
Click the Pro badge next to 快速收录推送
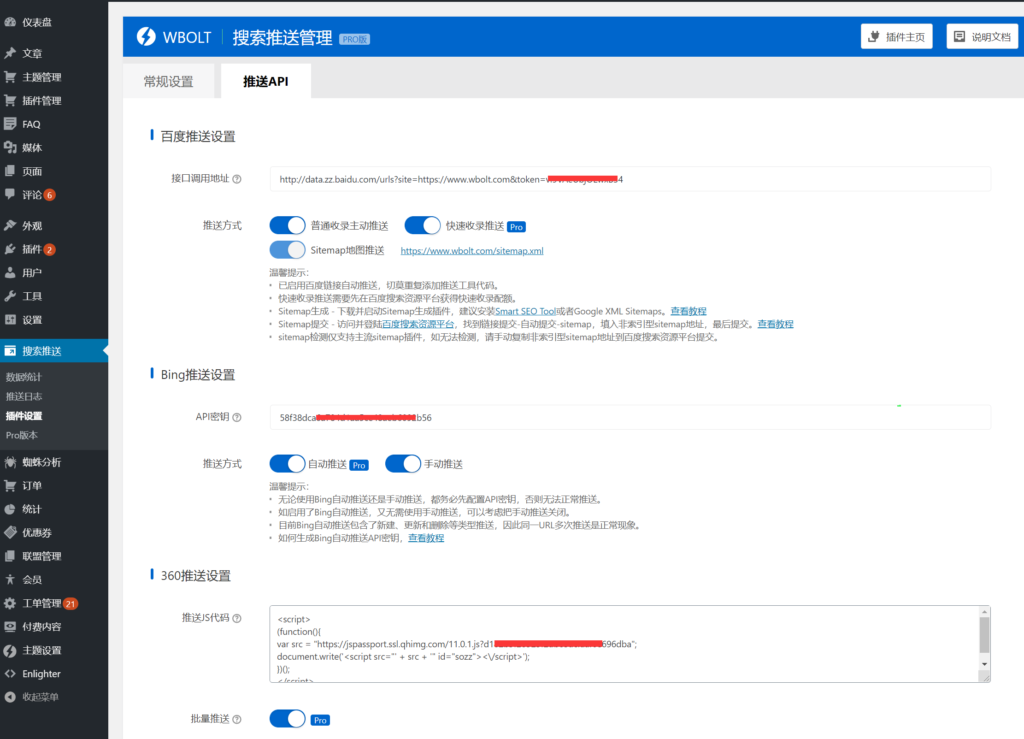tap(517, 227)
